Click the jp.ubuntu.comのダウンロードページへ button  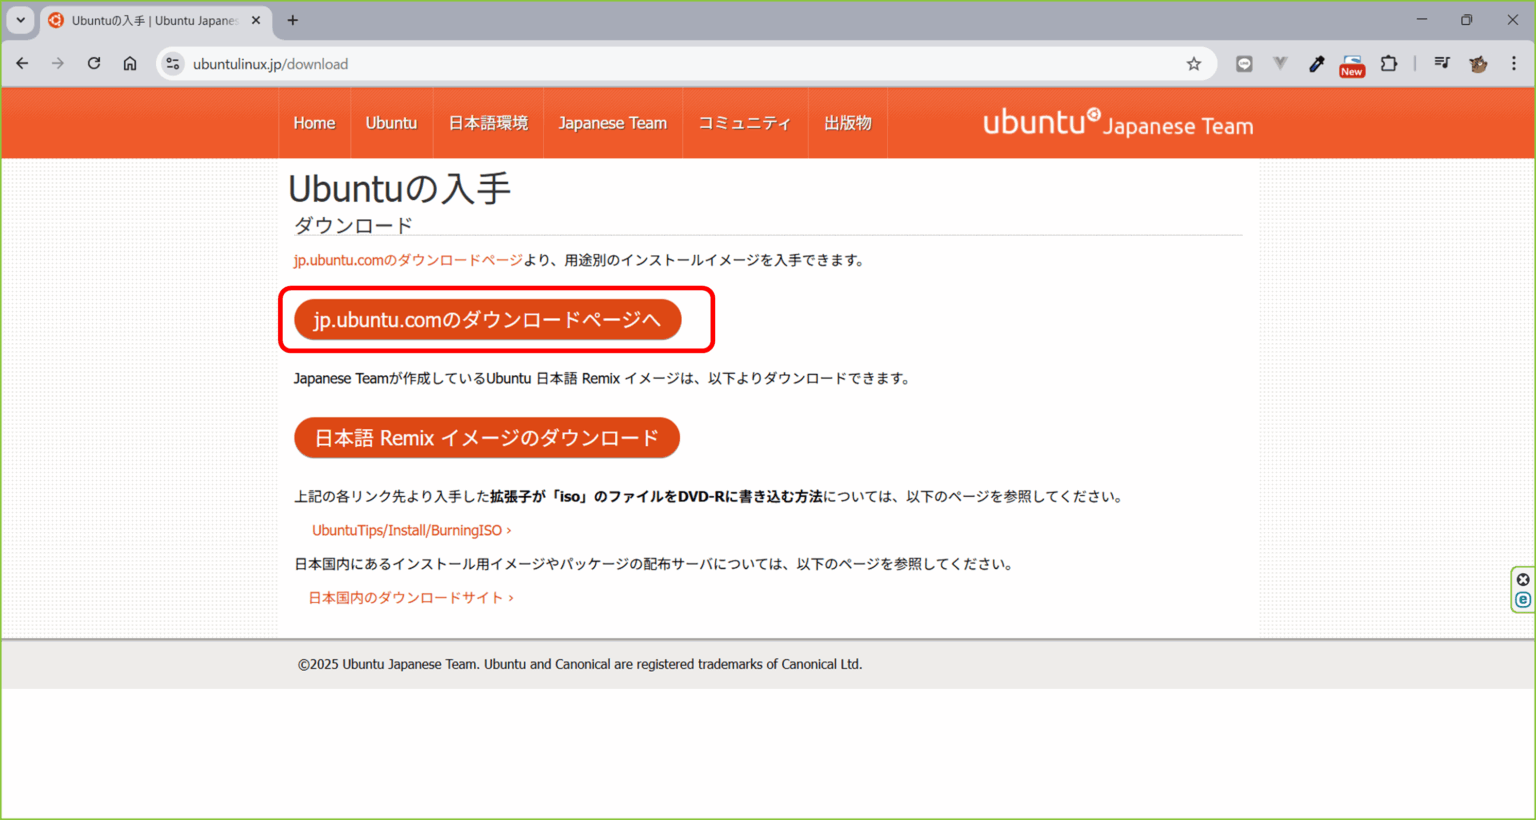pos(487,319)
